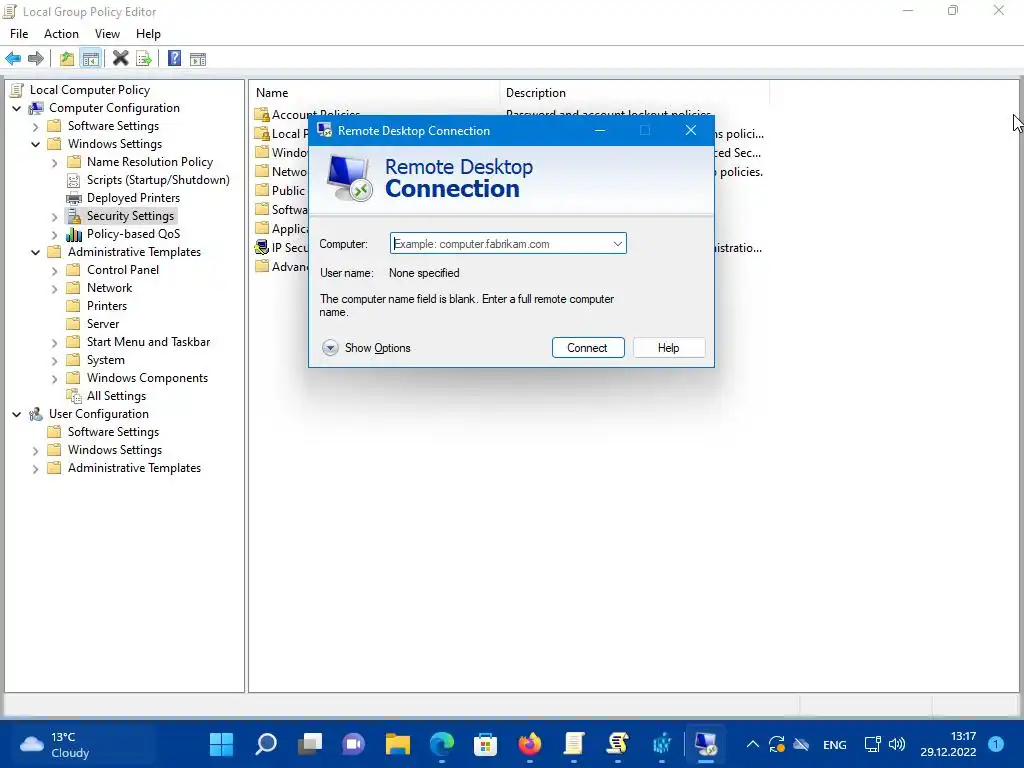Select Printers folder in the tree

[106, 306]
